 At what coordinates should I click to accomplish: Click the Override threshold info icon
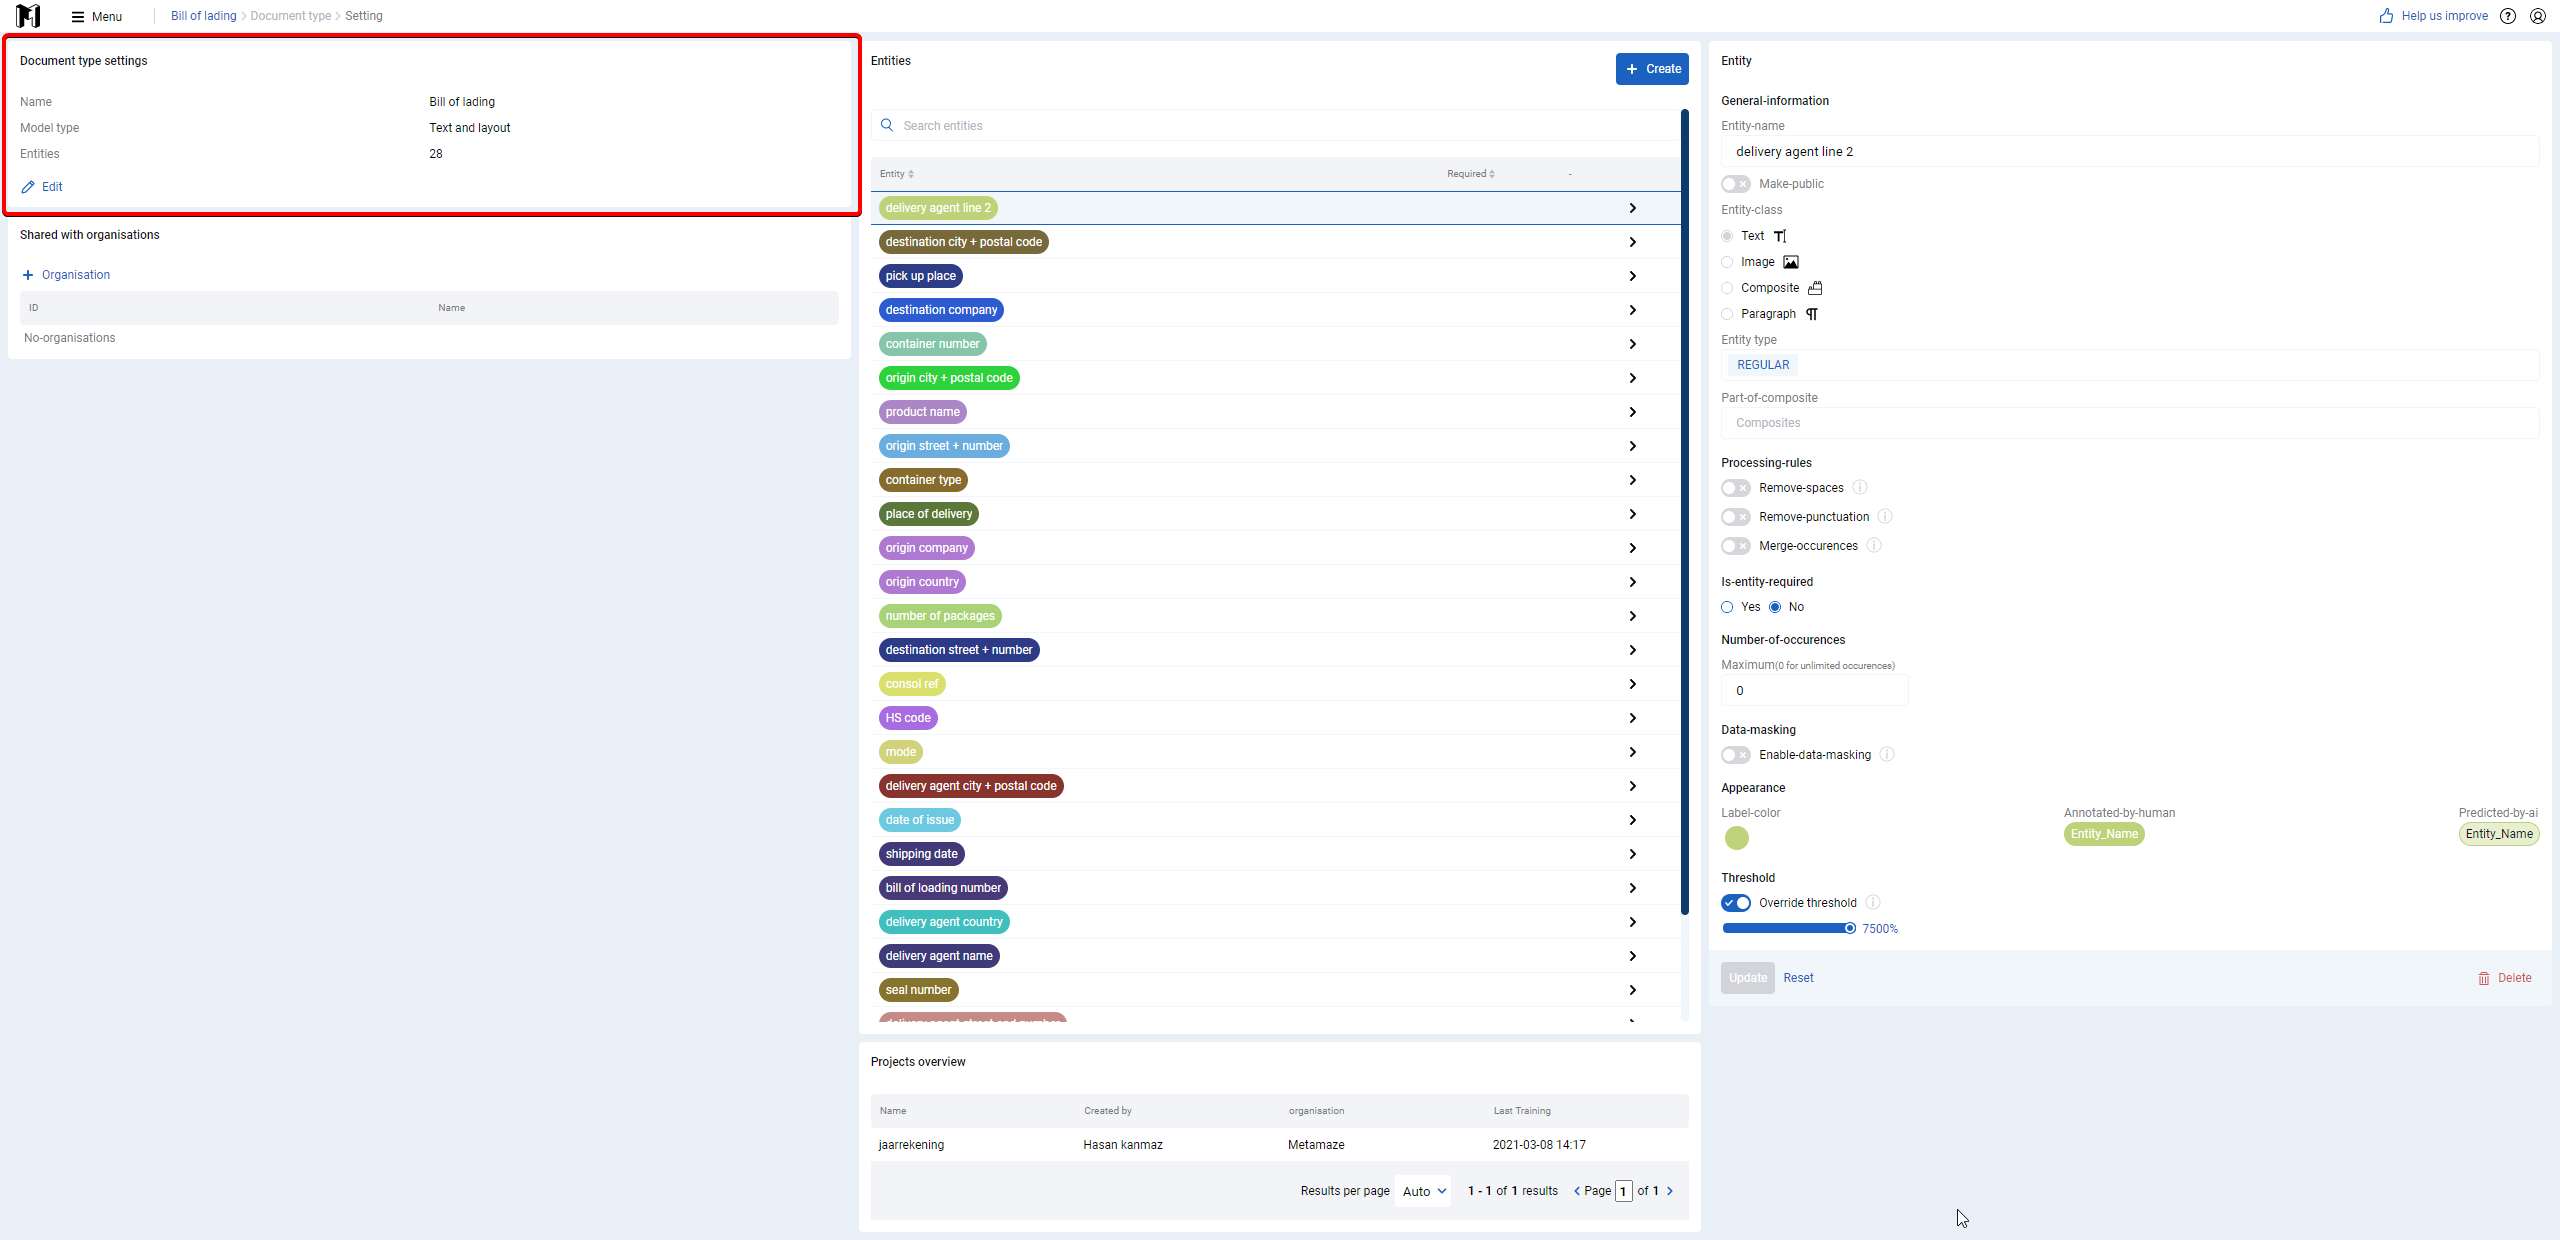click(1873, 903)
